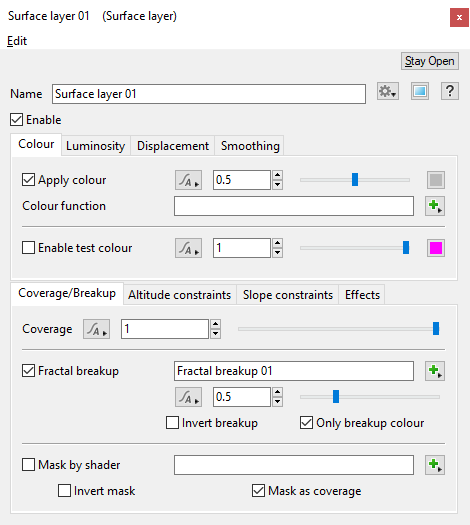This screenshot has height=525, width=470.
Task: Open animation button for Apply colour
Action: point(188,180)
